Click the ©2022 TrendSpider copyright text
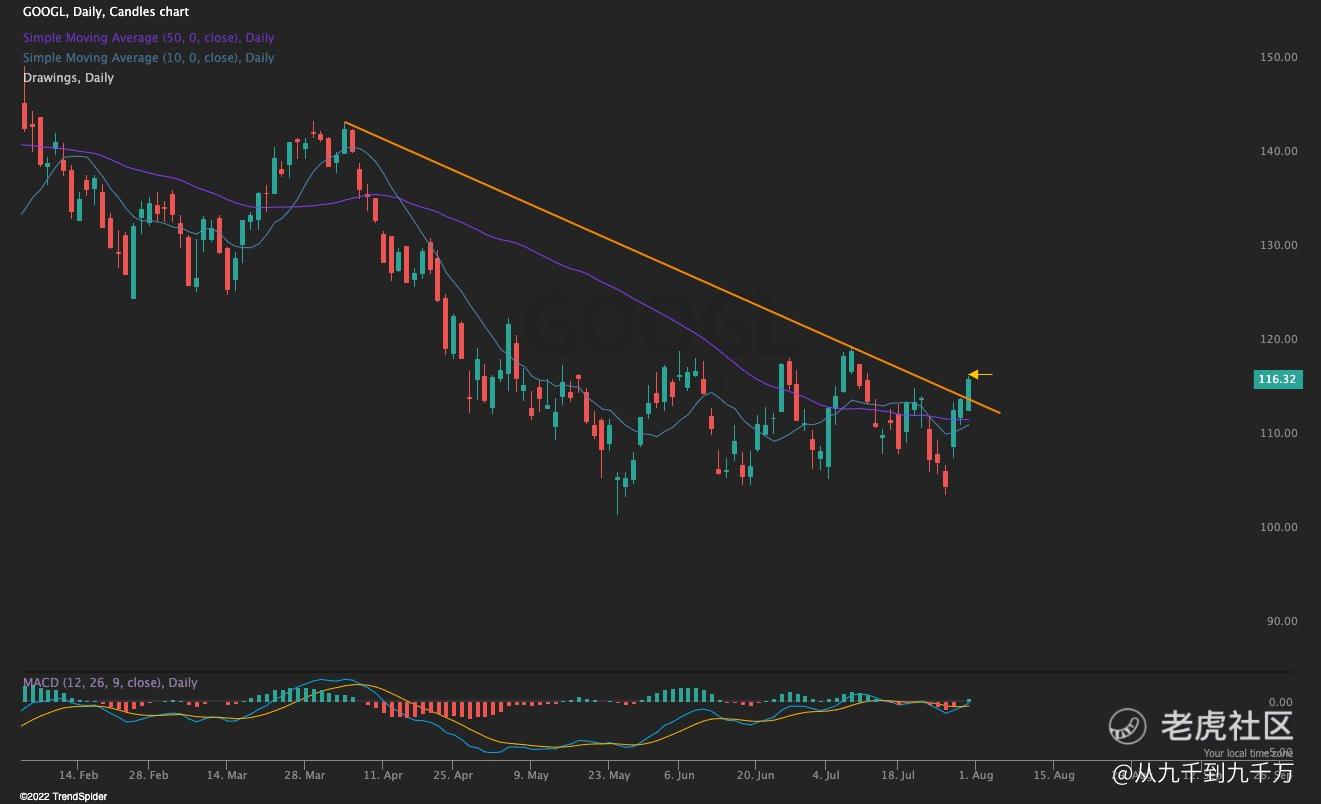 (63, 797)
